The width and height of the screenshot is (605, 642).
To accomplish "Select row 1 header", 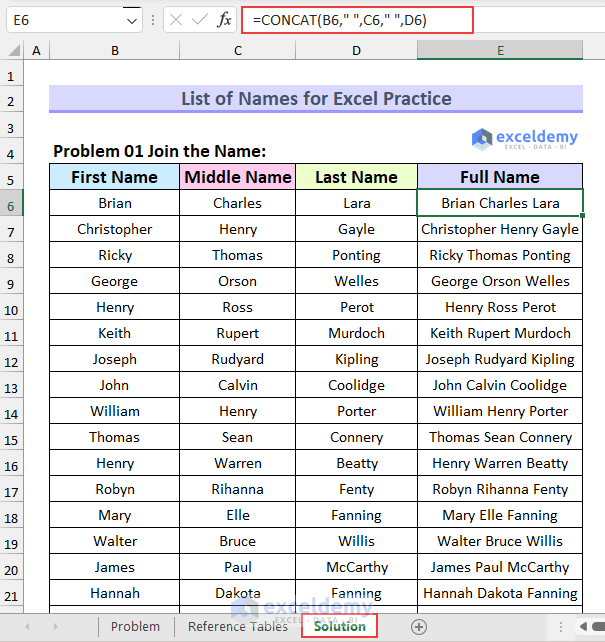I will pyautogui.click(x=11, y=77).
